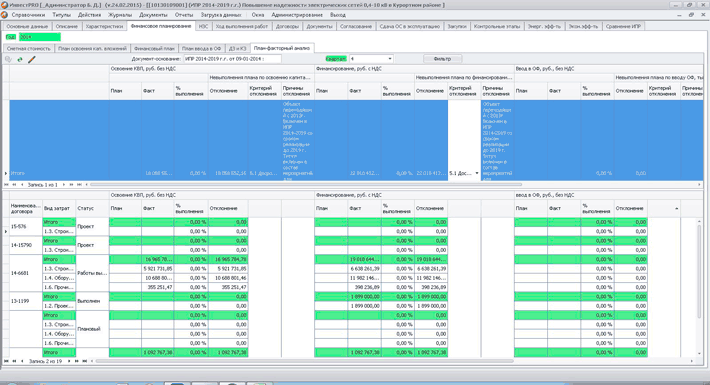The height and width of the screenshot is (385, 710).
Task: Go to previous record in lower grid navigator
Action: coord(22,361)
